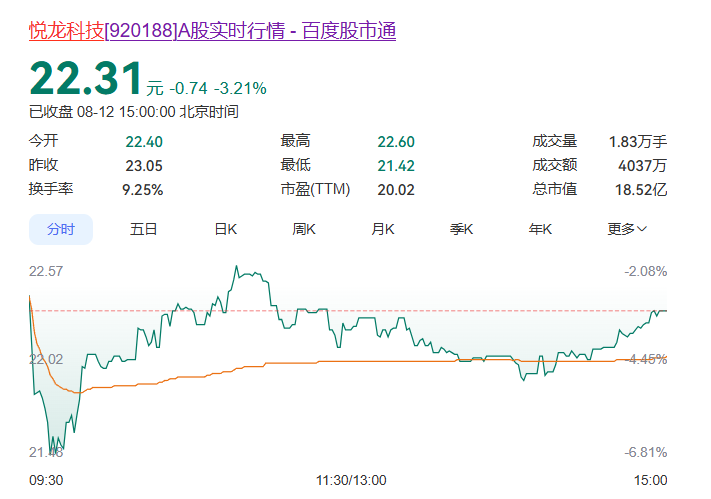The width and height of the screenshot is (711, 499).
Task: Click the 22.02 price axis label
Action: (x=46, y=359)
